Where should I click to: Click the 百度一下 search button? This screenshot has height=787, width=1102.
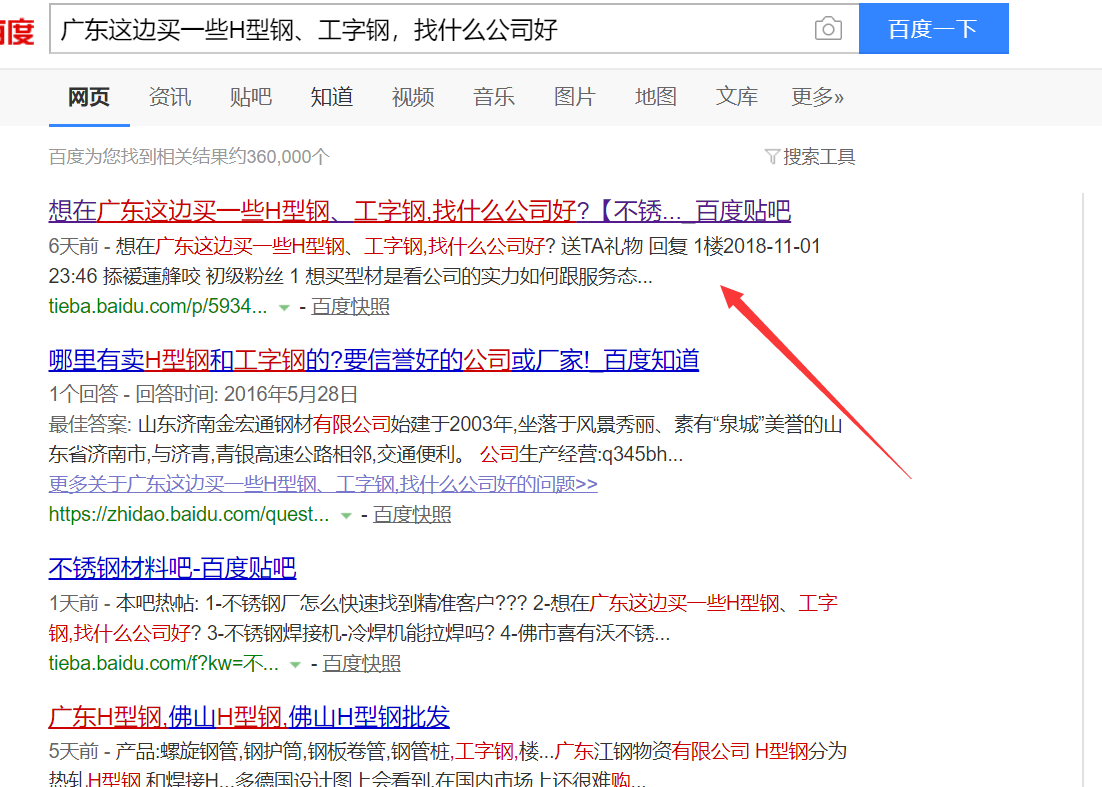click(x=933, y=29)
